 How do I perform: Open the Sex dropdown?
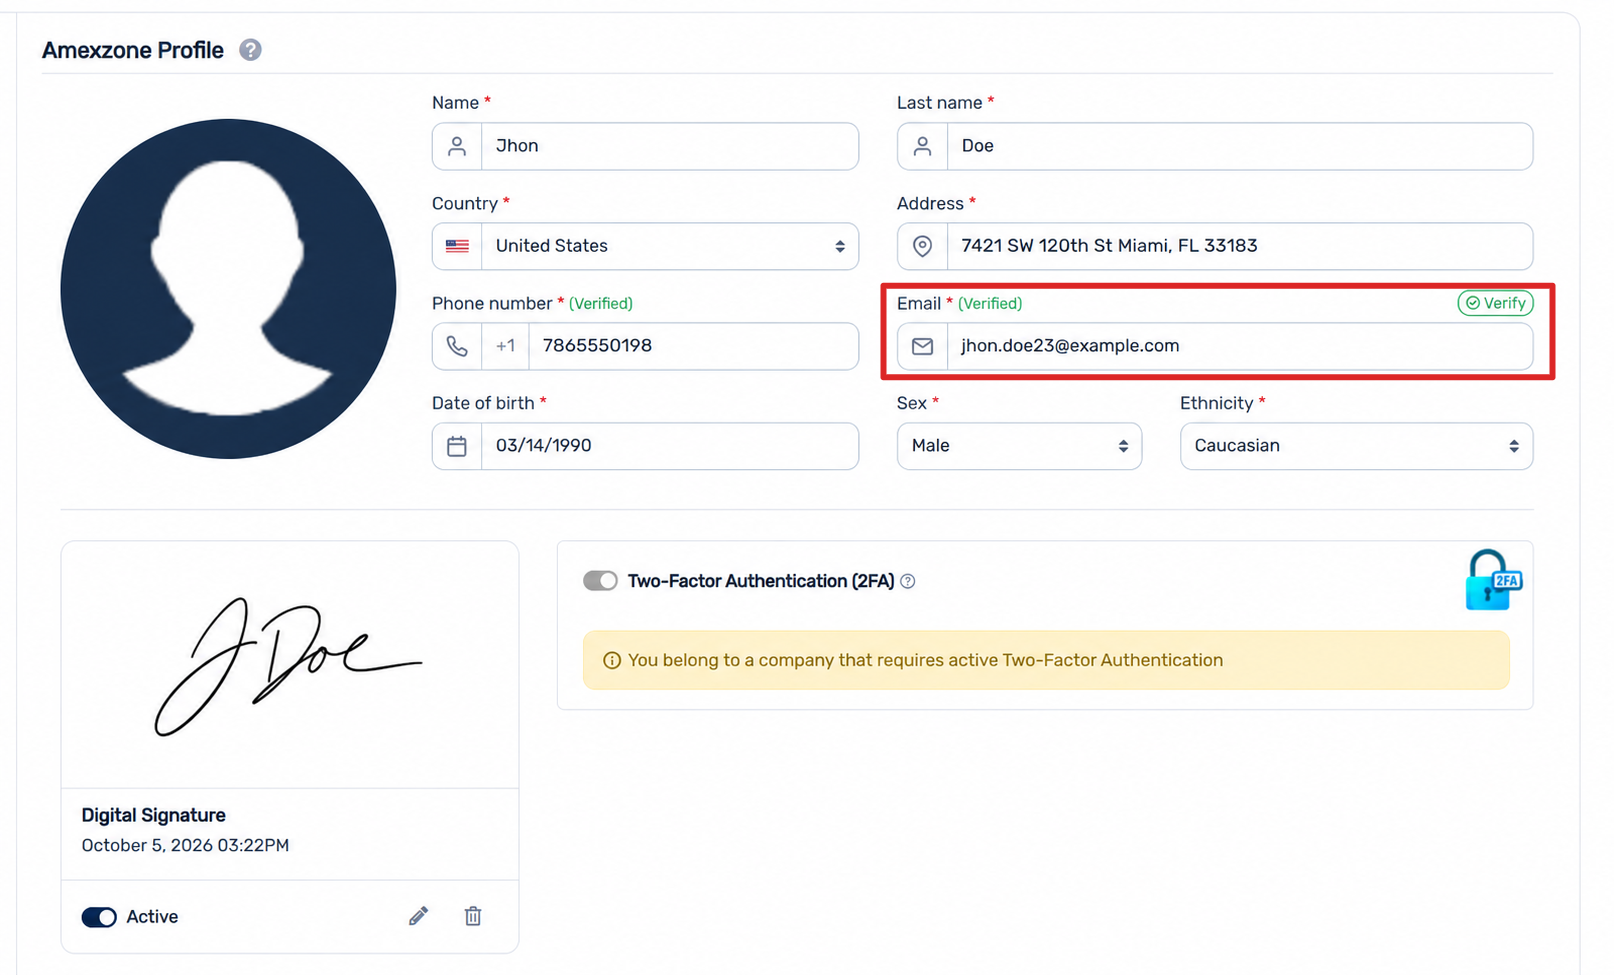(x=1019, y=446)
